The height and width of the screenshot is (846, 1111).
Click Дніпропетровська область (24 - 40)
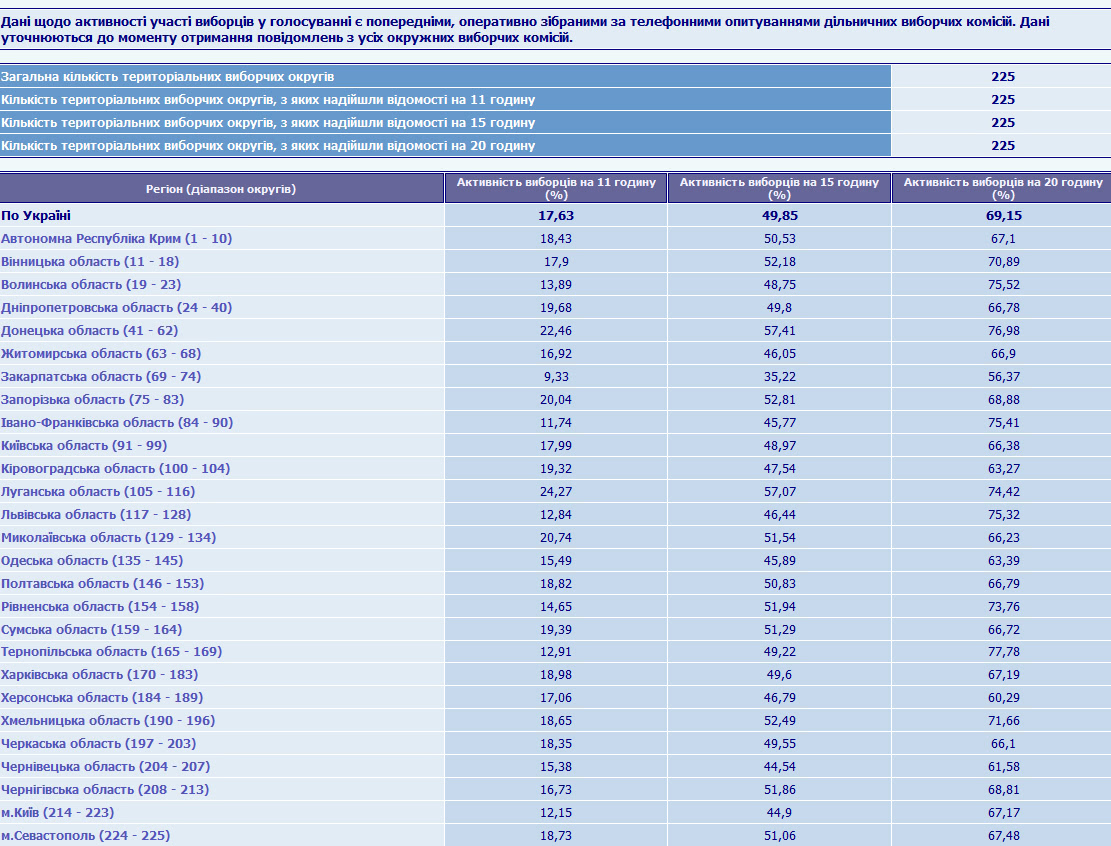click(x=116, y=308)
